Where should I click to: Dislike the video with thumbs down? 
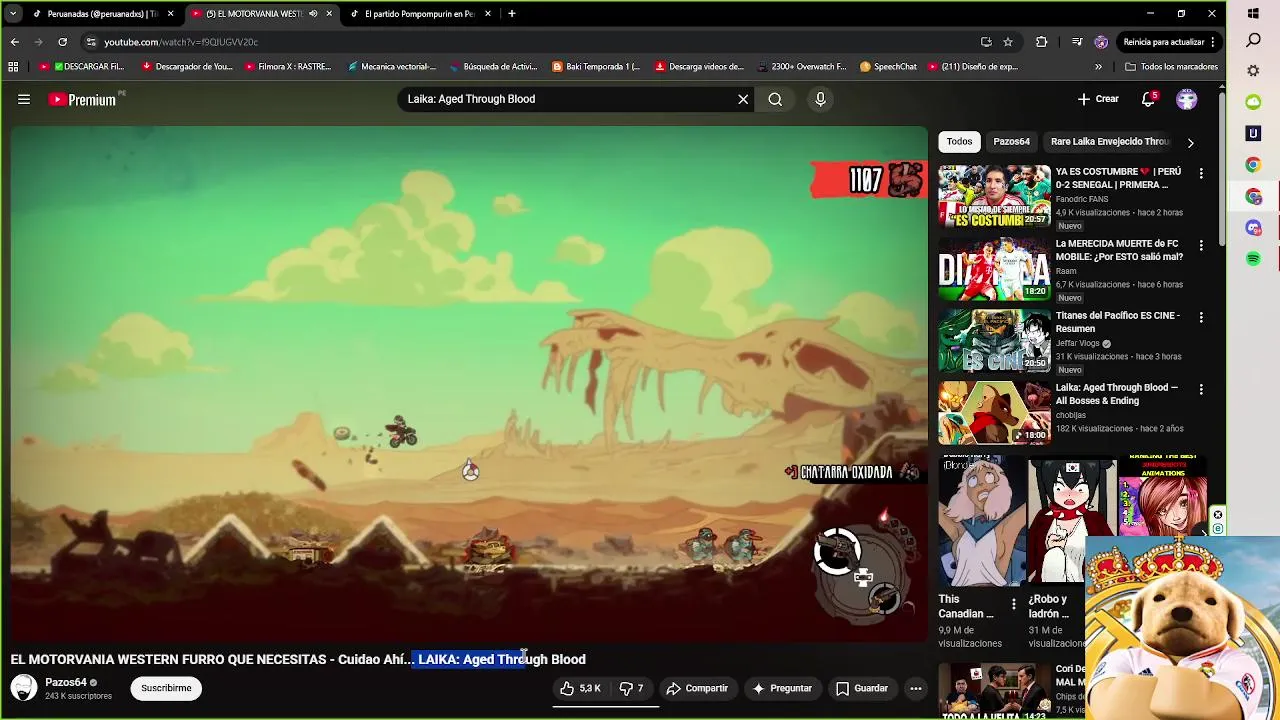click(631, 688)
